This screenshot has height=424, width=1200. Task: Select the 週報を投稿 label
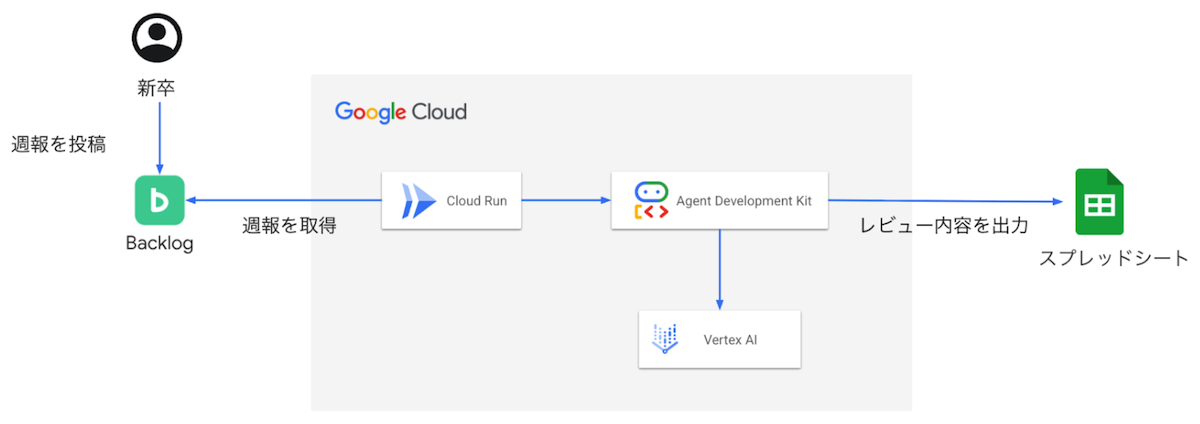click(x=58, y=144)
